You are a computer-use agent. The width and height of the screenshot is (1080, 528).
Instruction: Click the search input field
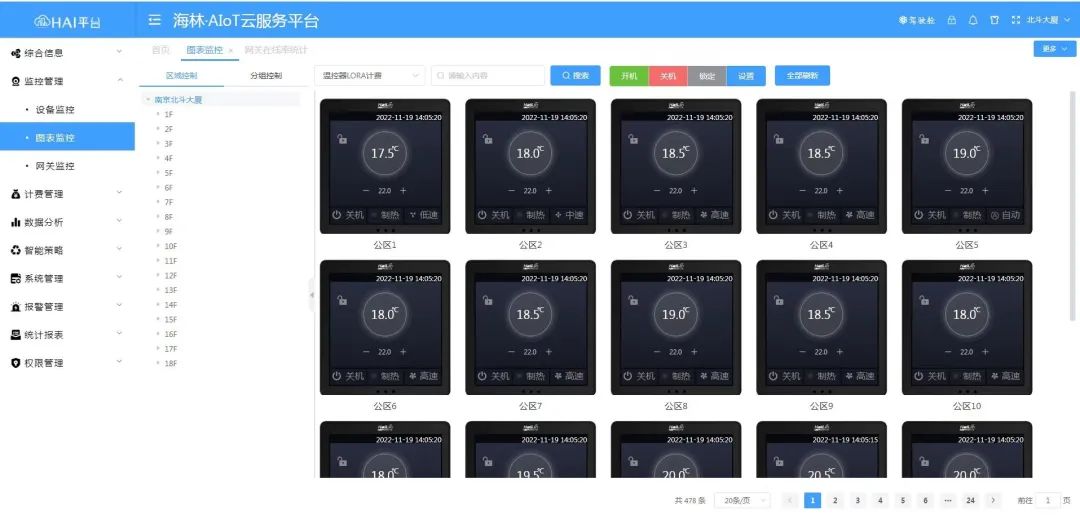[x=490, y=76]
